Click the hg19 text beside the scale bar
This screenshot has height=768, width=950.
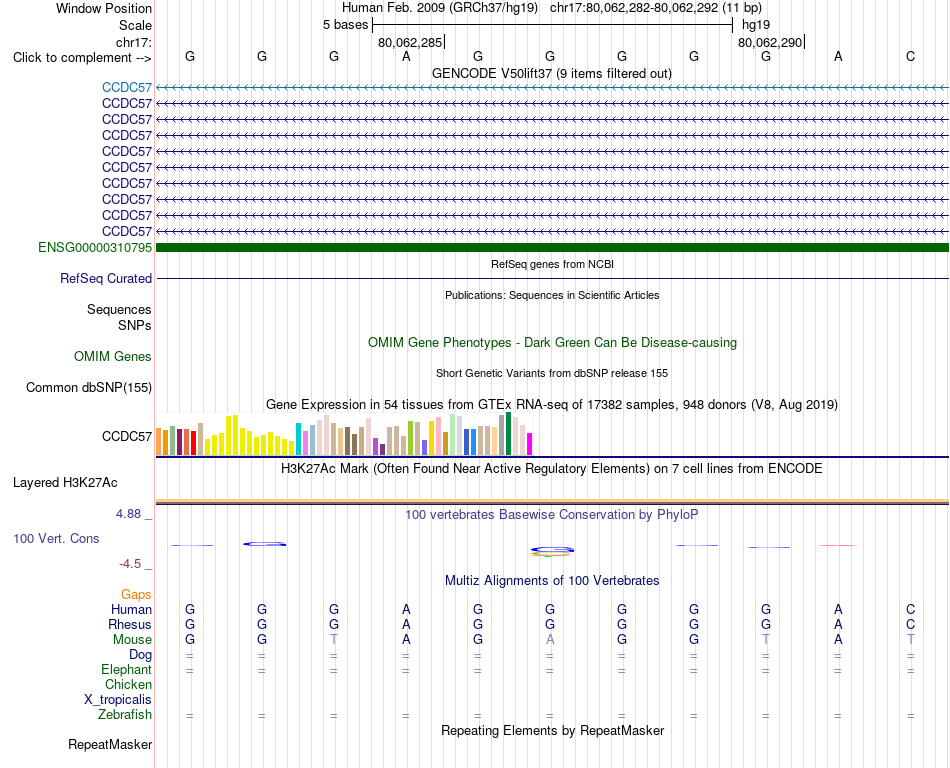pos(756,24)
